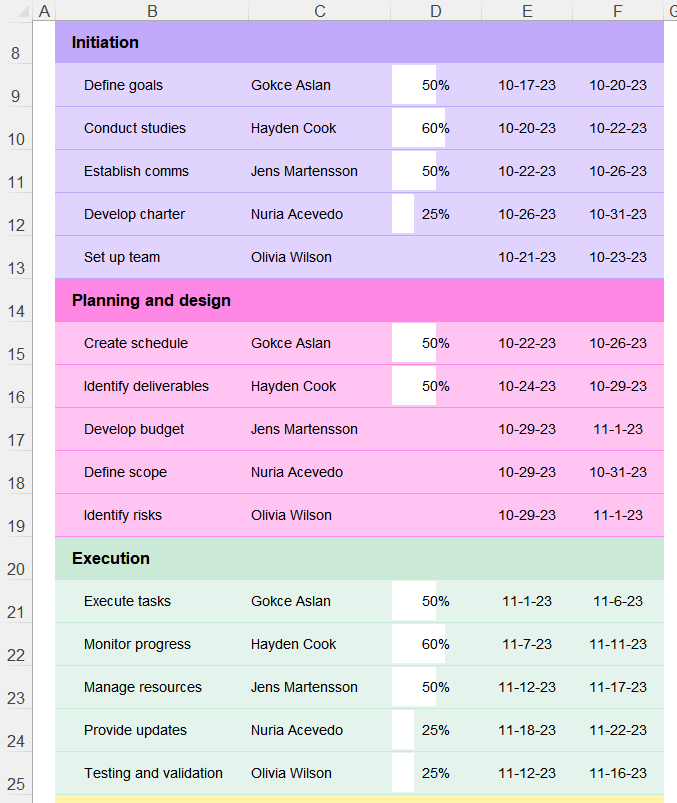This screenshot has width=677, height=803.
Task: Click Olivia Wilson in Identify risks row
Action: (x=291, y=515)
